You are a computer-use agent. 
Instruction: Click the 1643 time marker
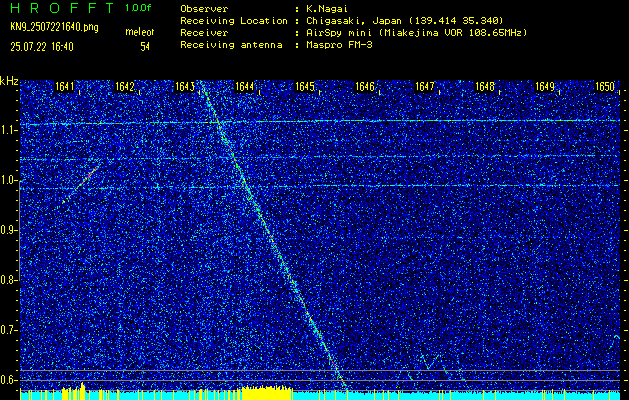pyautogui.click(x=185, y=87)
